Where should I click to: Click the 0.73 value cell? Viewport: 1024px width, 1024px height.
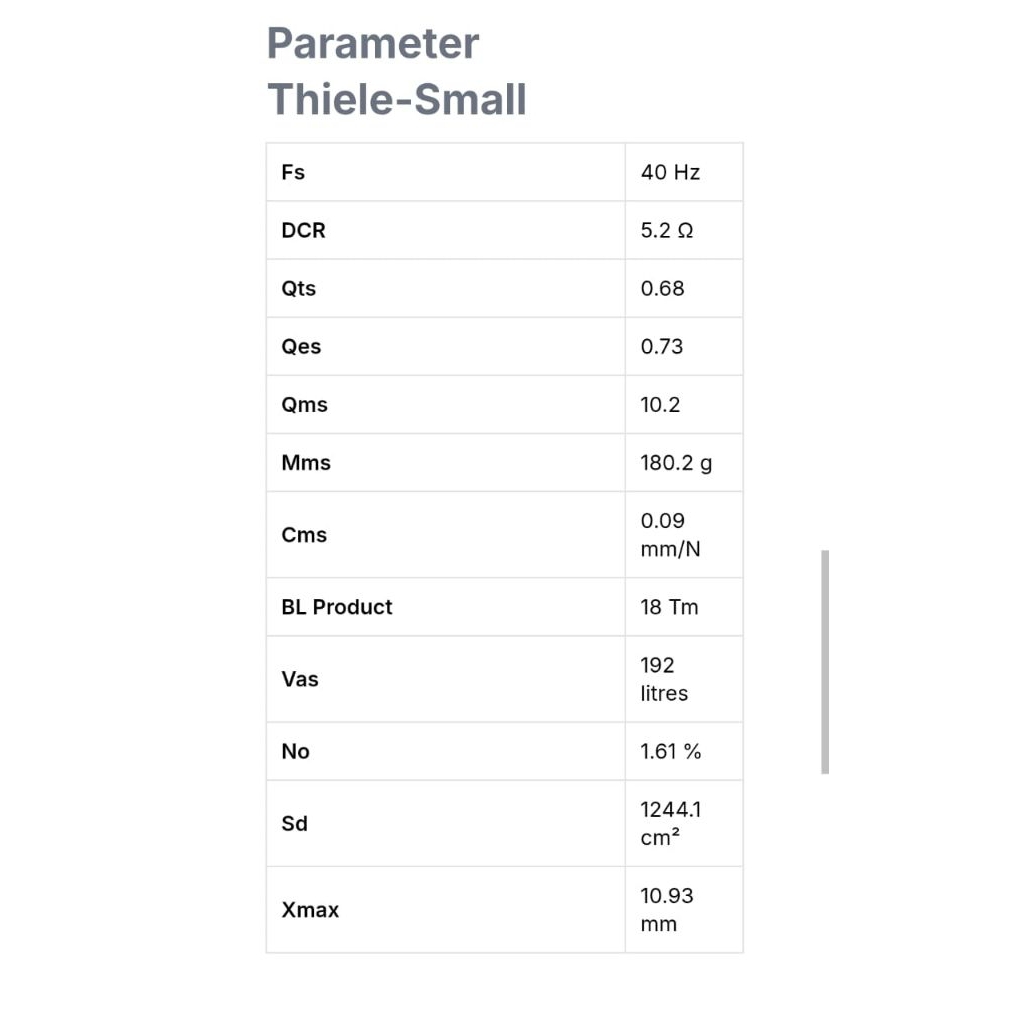662,346
